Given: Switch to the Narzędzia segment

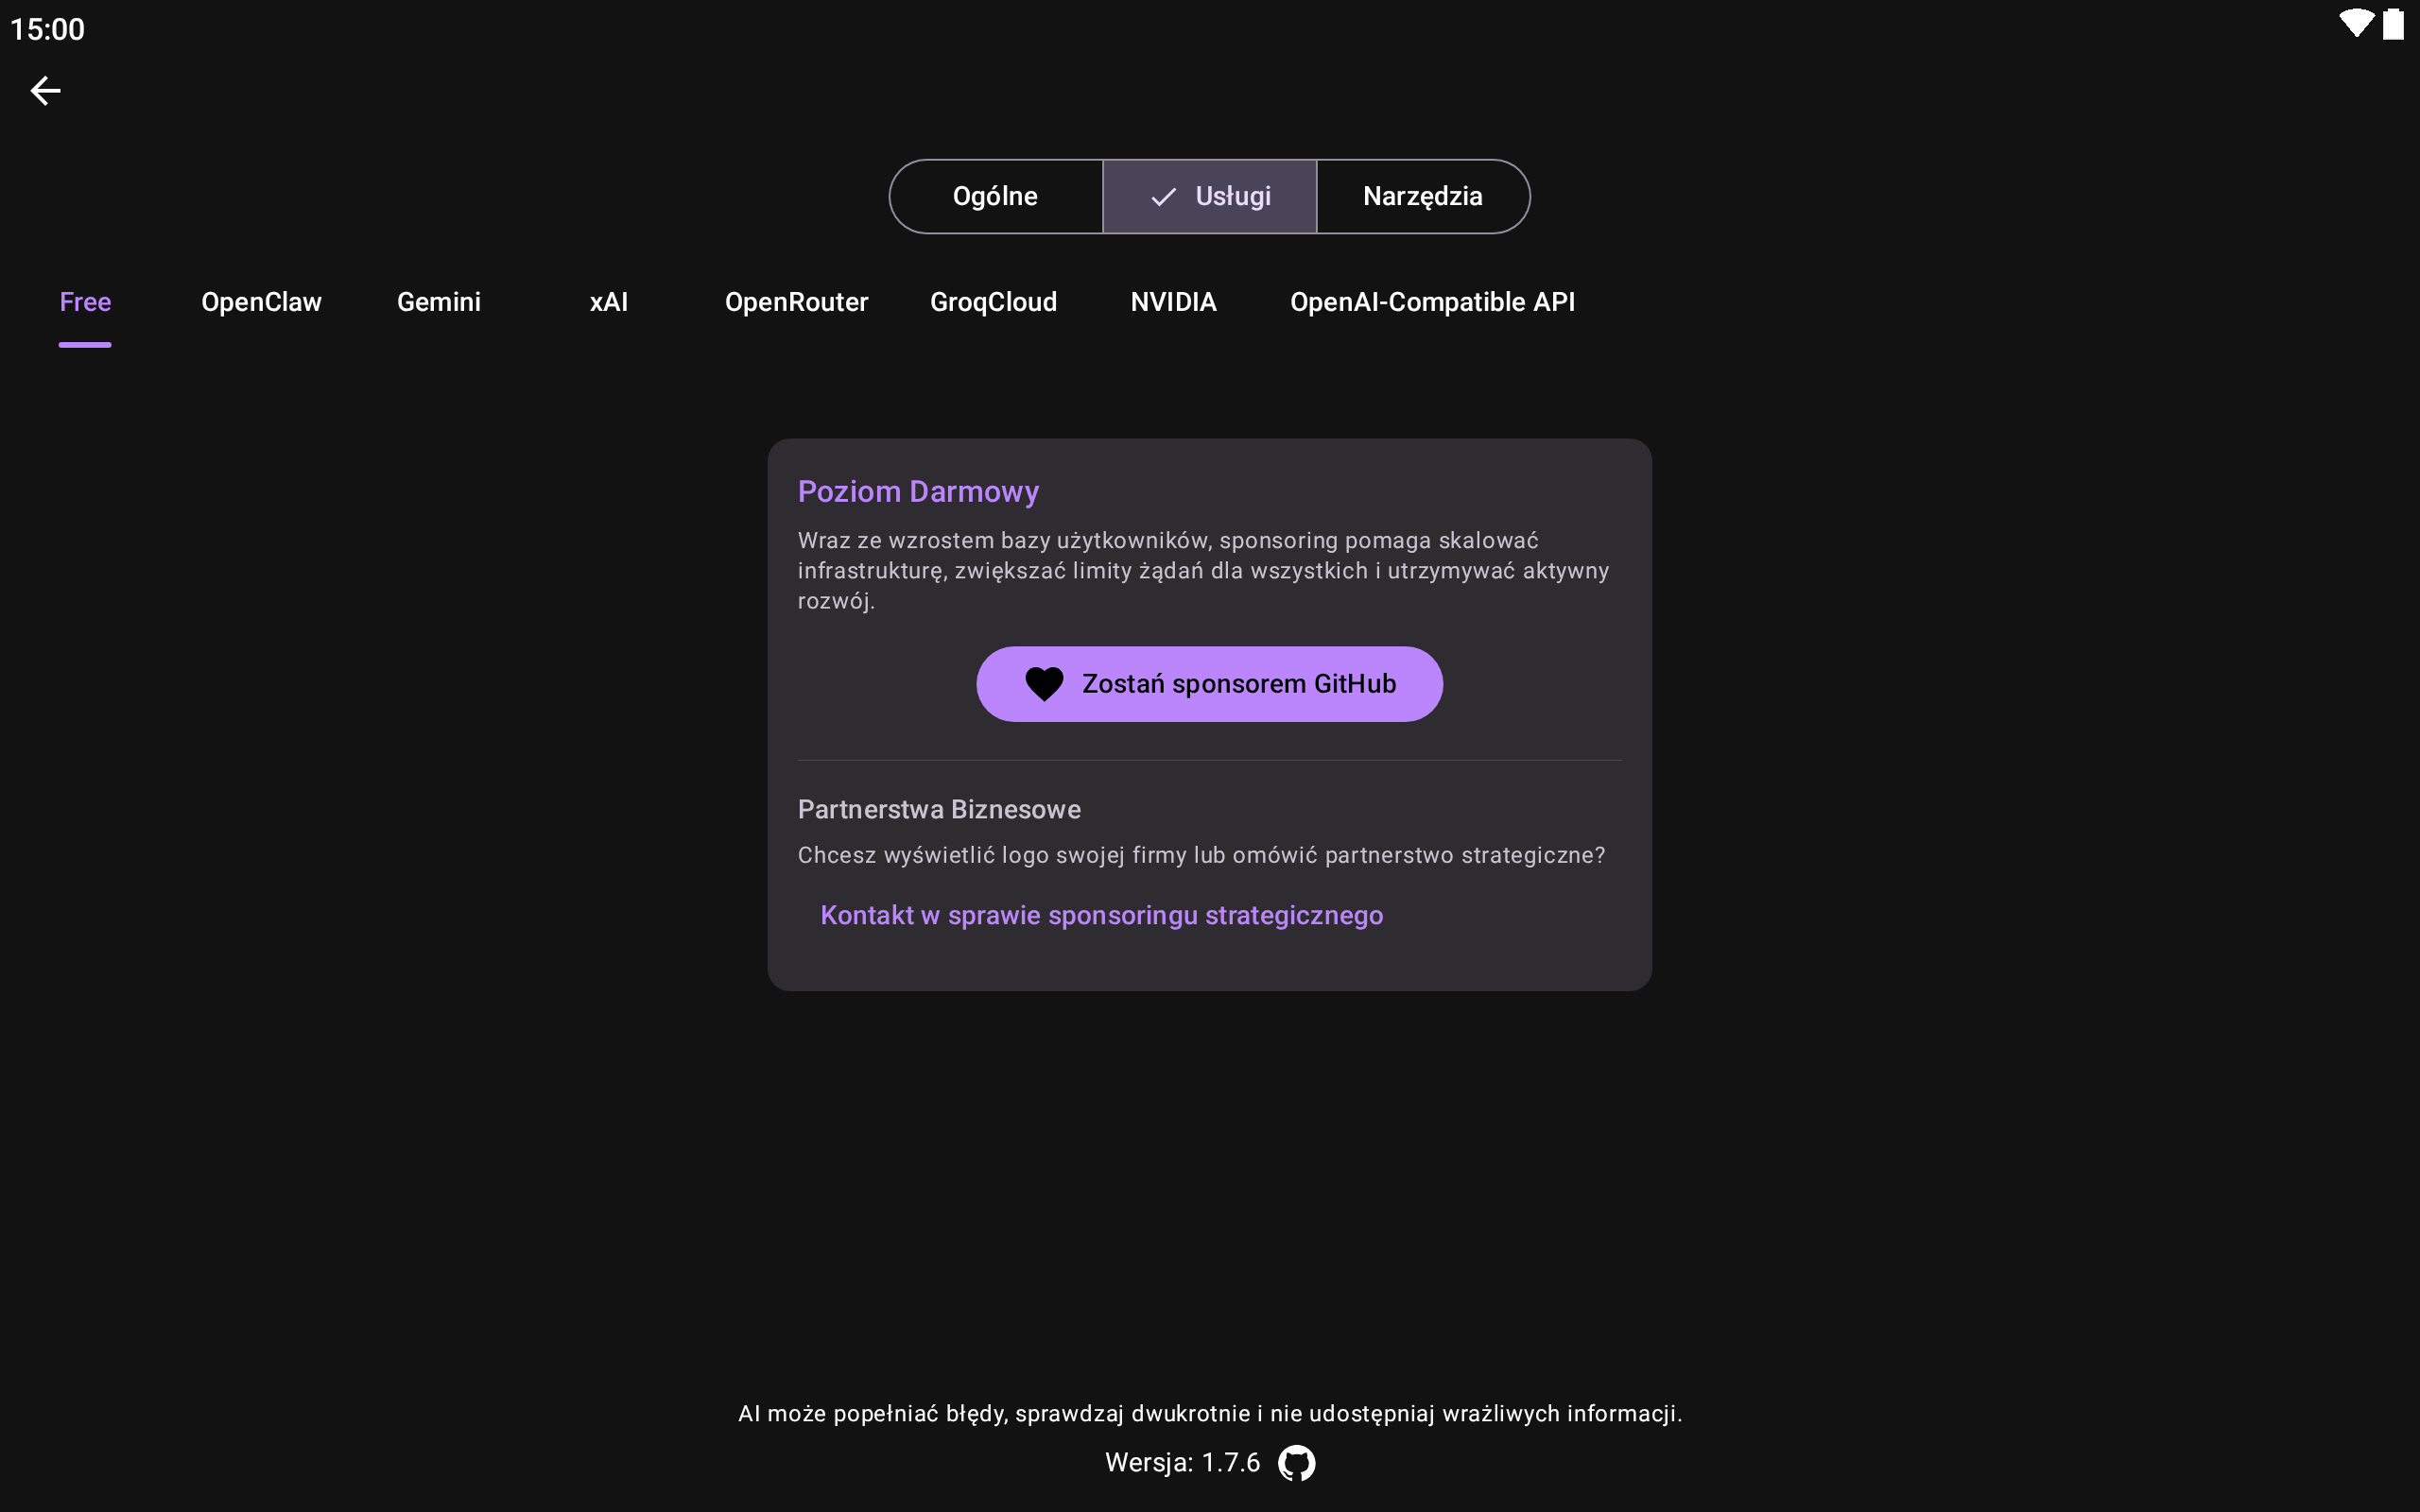Looking at the screenshot, I should pos(1422,197).
